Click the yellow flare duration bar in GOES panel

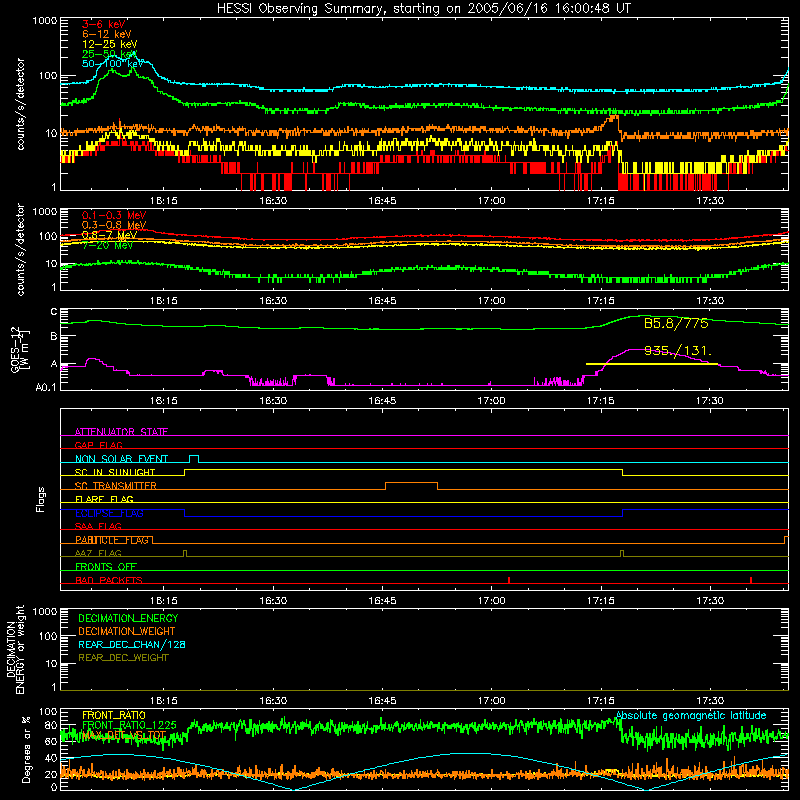[652, 364]
